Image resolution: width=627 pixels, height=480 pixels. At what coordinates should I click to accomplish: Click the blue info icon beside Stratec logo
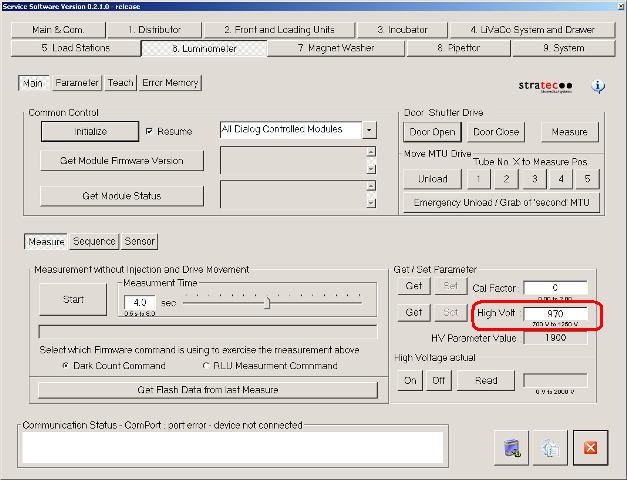coord(598,86)
